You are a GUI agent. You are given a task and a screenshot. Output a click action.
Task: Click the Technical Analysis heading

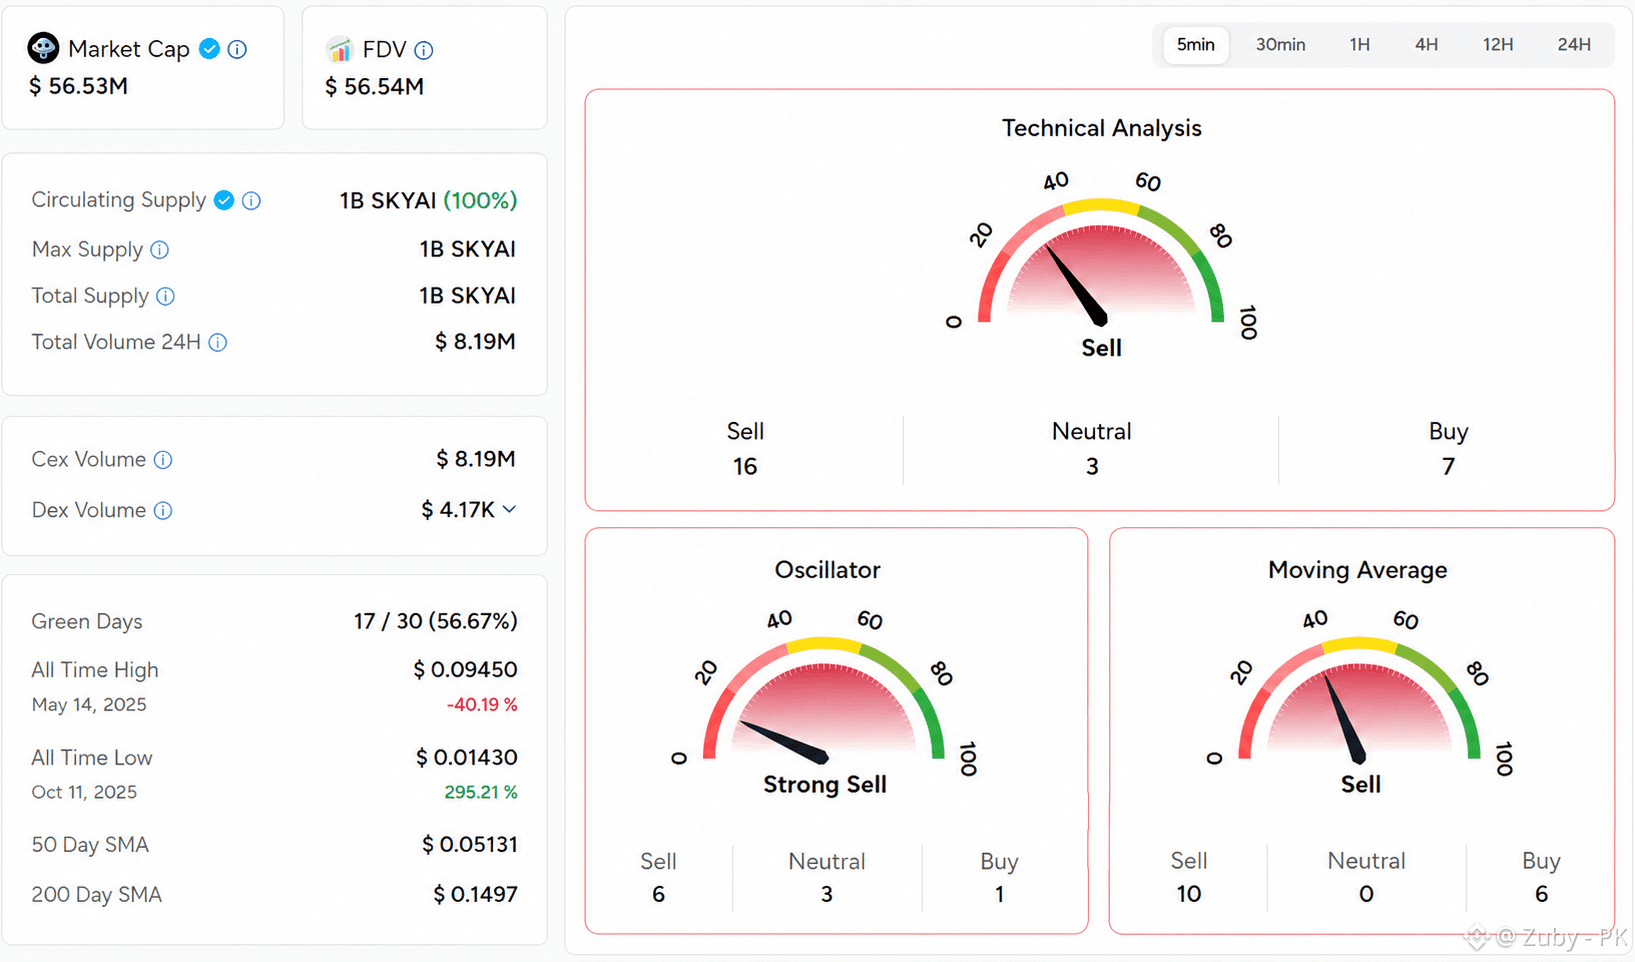pyautogui.click(x=1102, y=128)
